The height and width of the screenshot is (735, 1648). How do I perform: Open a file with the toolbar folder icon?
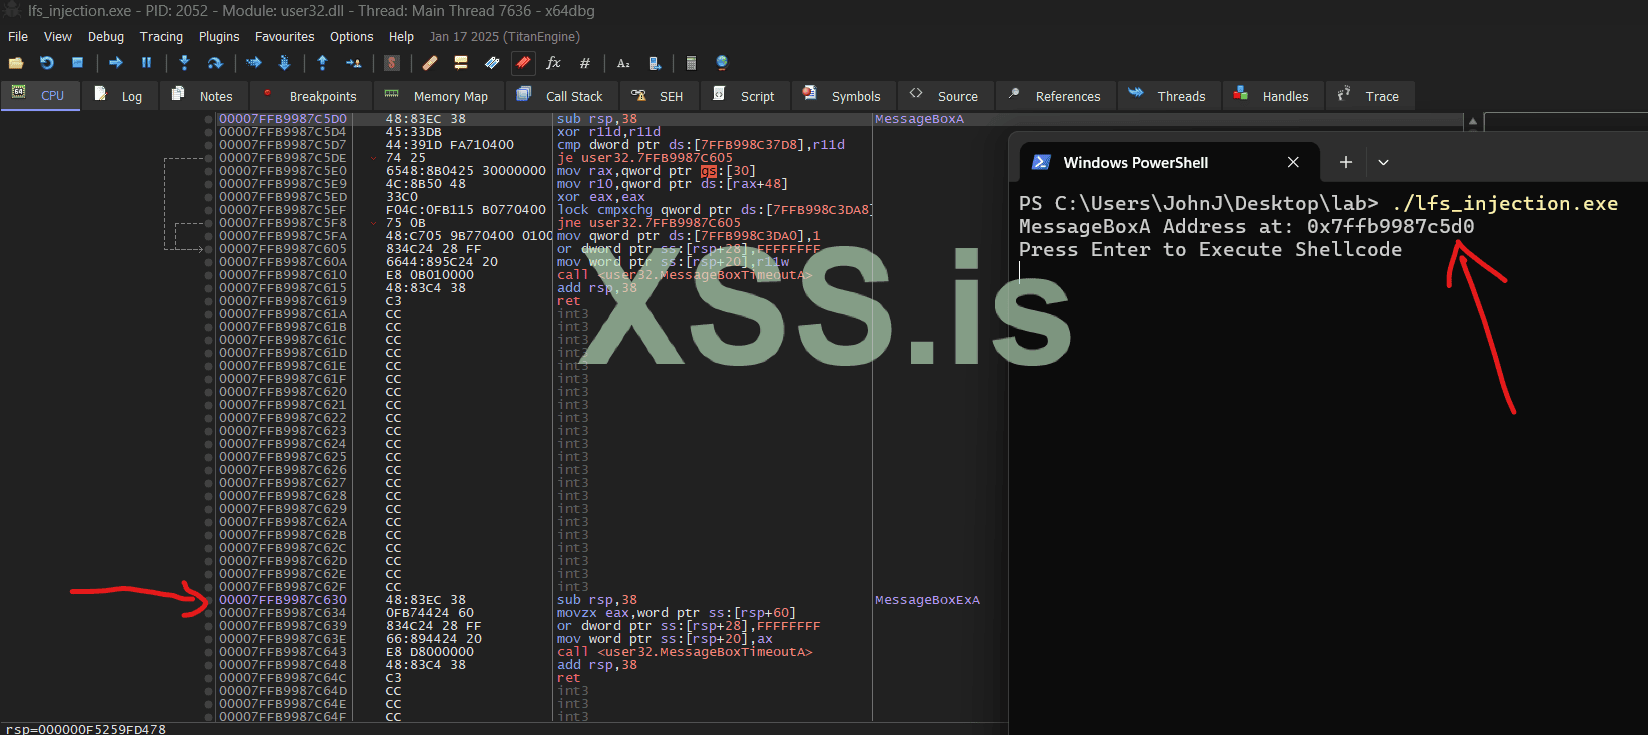pos(16,63)
